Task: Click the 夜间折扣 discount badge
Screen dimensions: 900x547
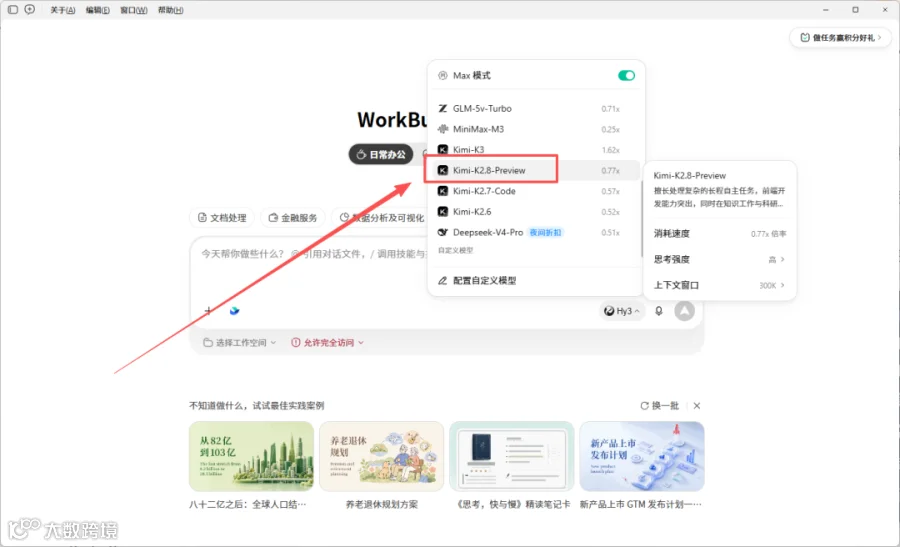Action: pos(545,232)
